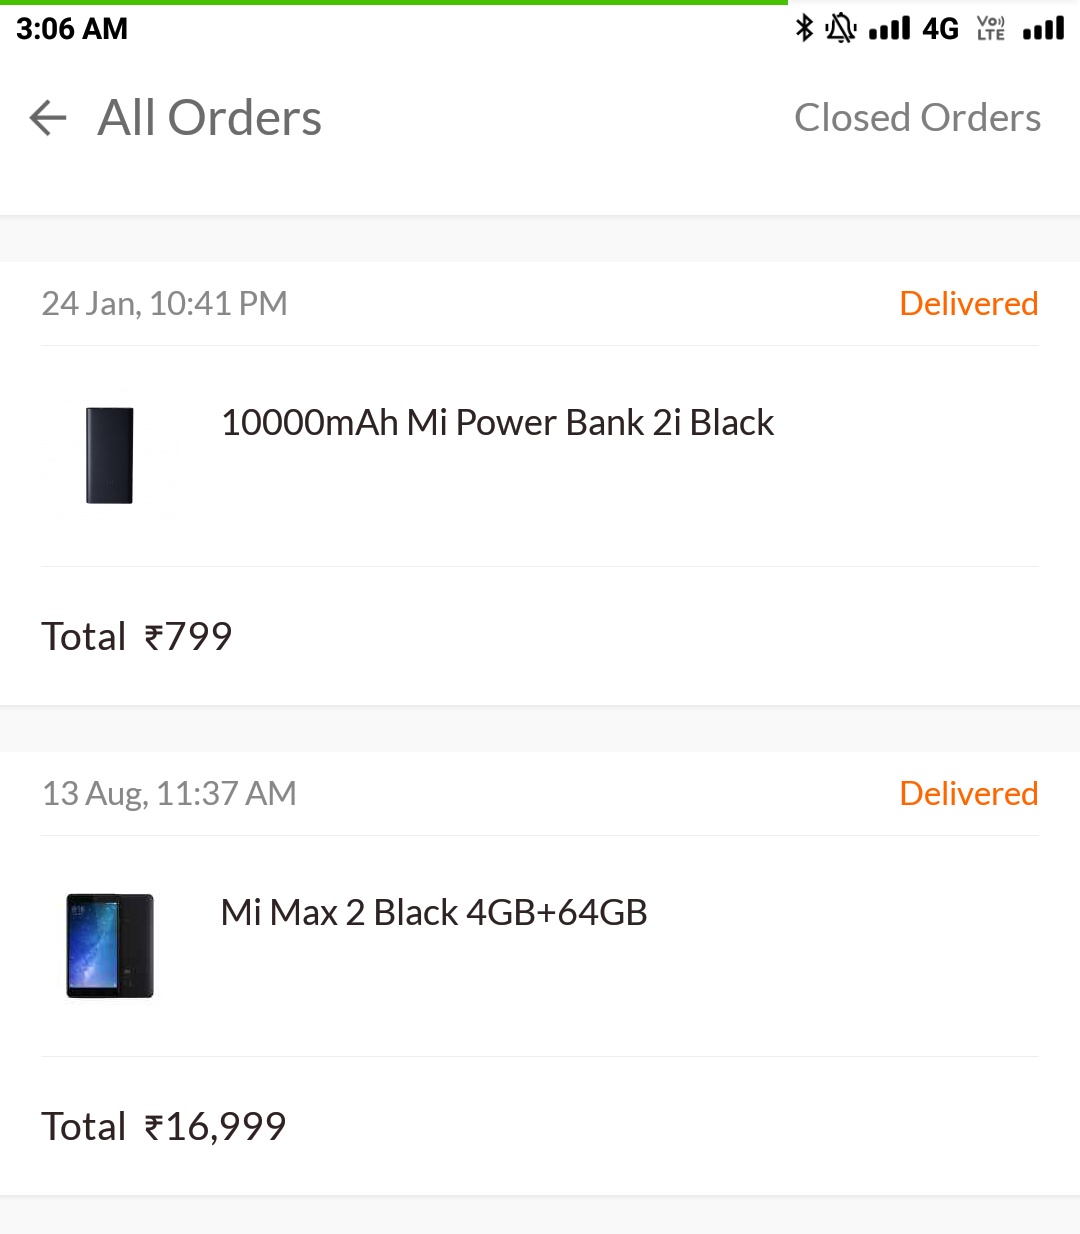Tap the second SIM signal bars
1080x1234 pixels.
1043,28
